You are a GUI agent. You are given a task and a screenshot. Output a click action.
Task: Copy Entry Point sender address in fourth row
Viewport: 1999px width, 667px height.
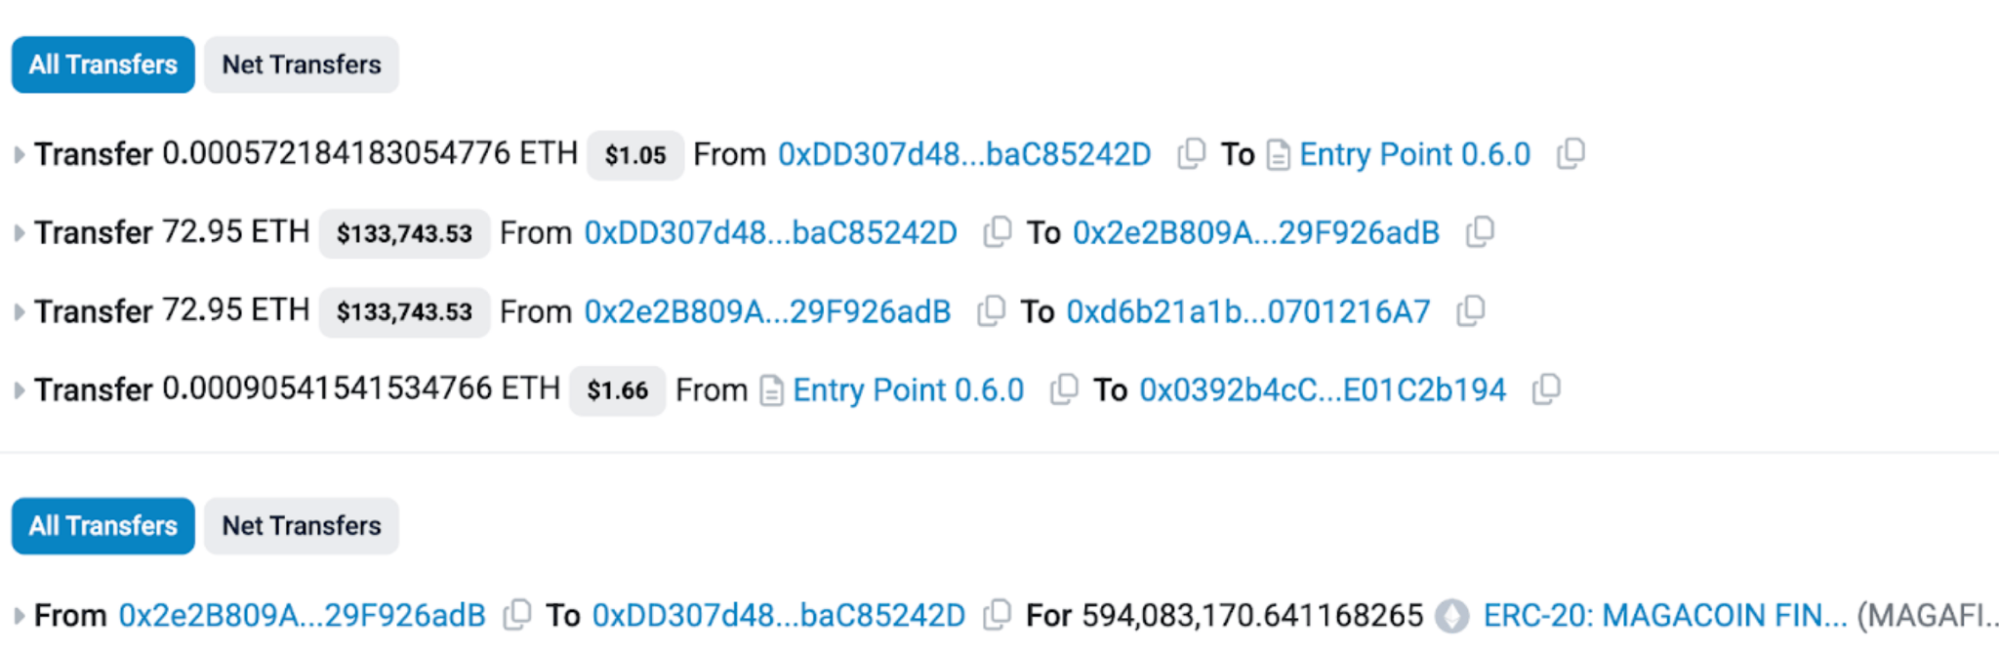click(1064, 389)
